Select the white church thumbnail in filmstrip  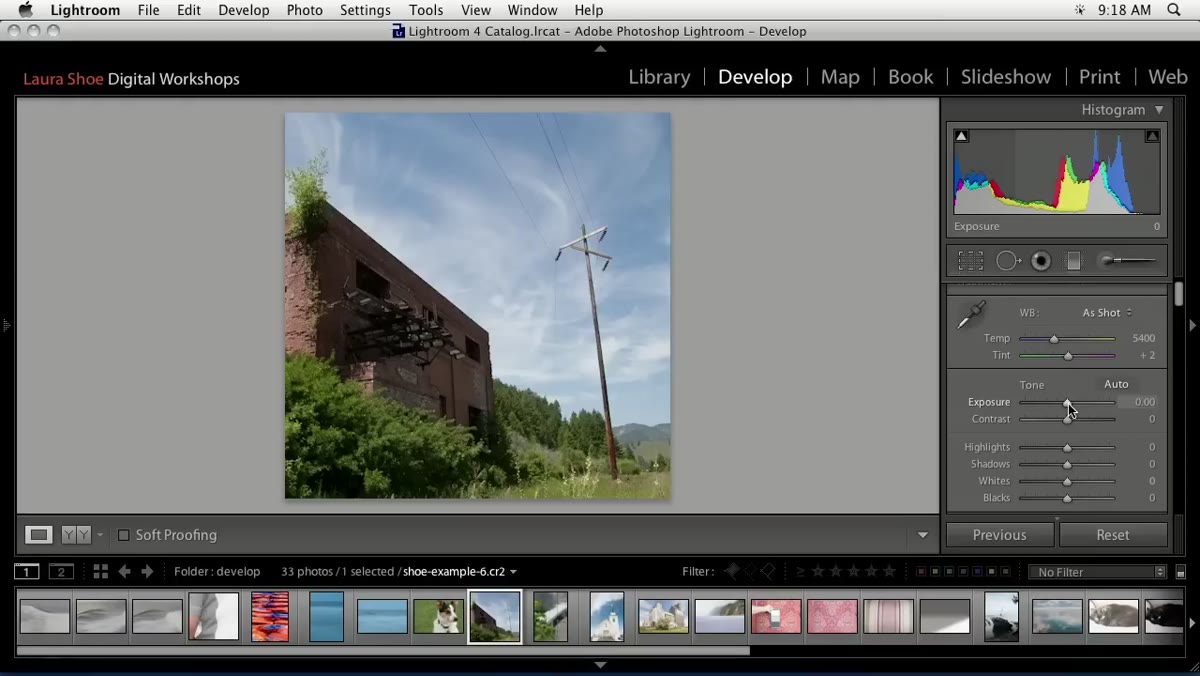click(x=607, y=616)
